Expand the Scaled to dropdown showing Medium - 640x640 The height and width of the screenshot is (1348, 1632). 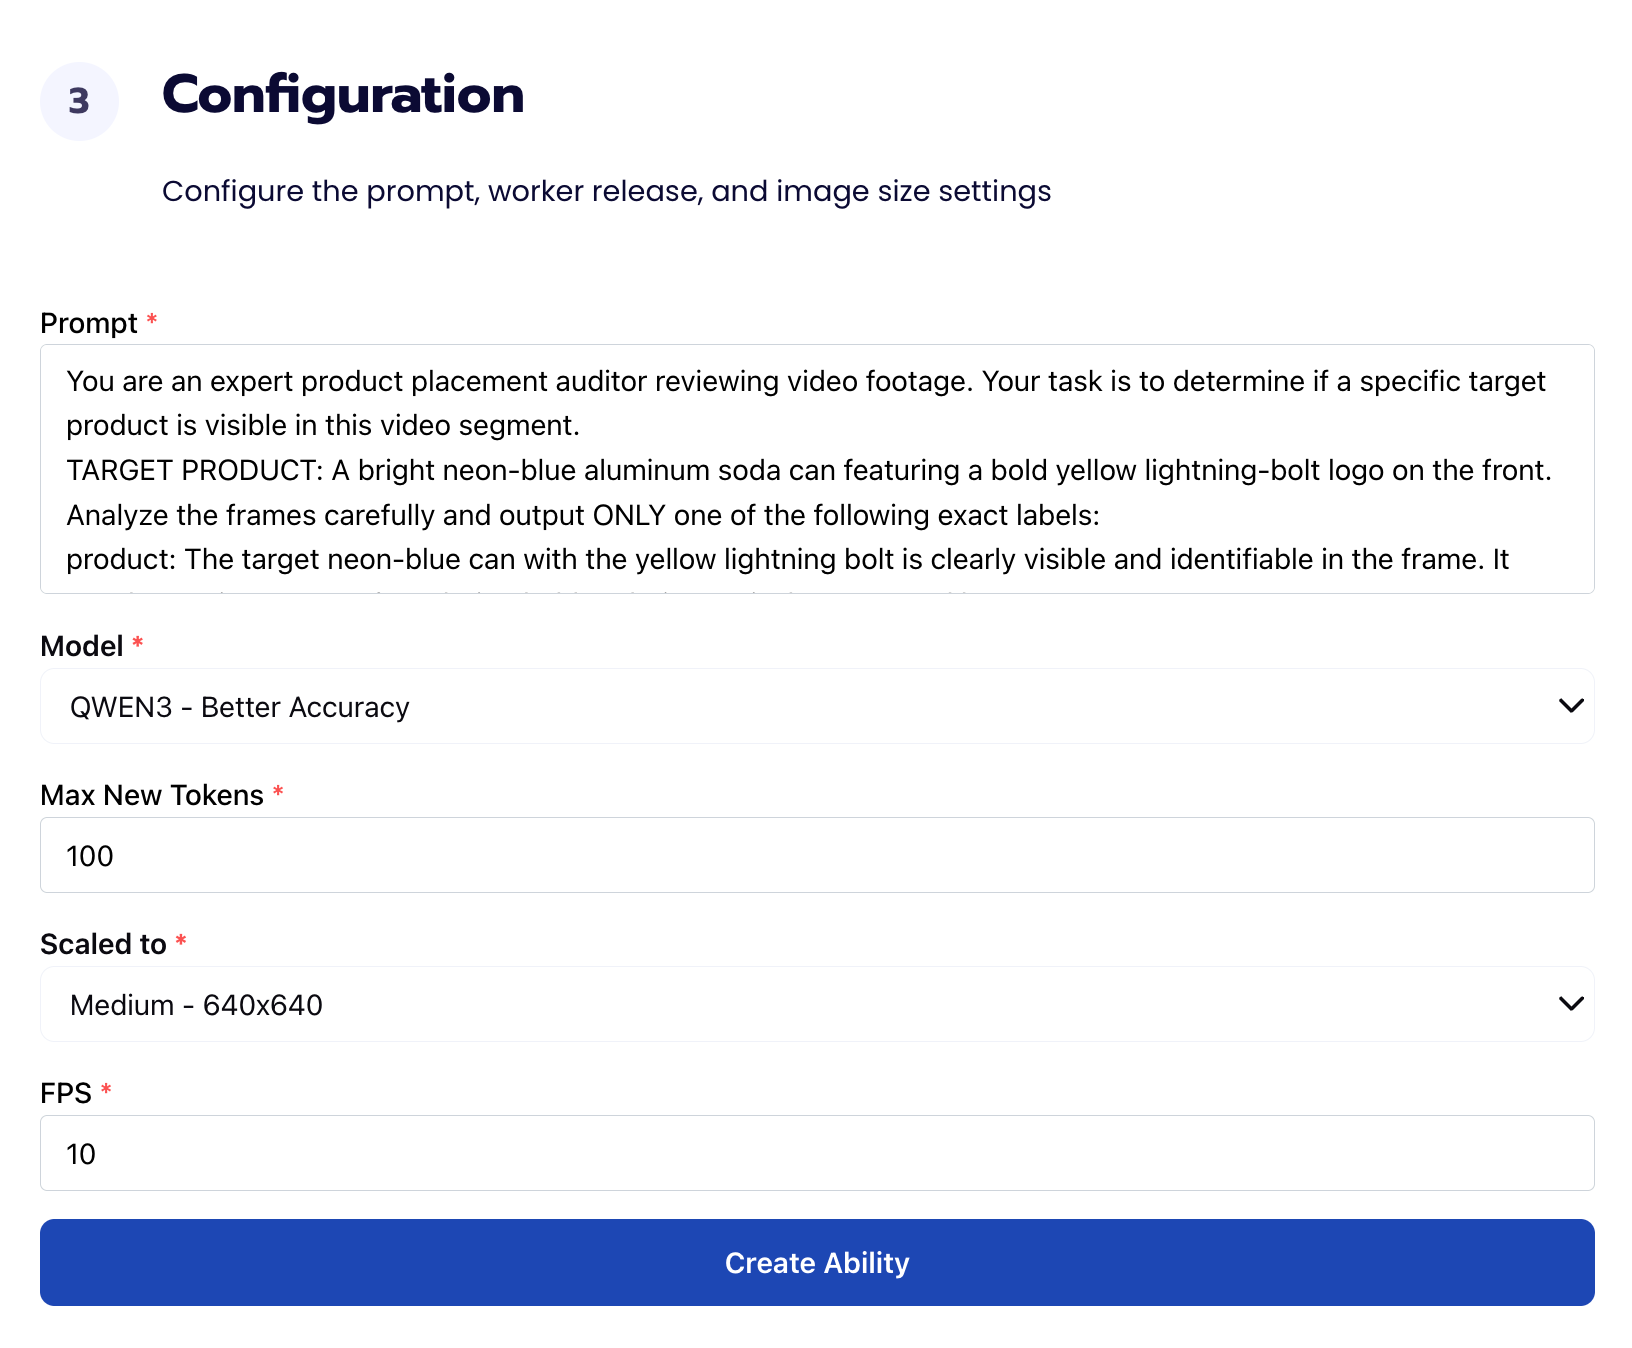[x=800, y=1004]
